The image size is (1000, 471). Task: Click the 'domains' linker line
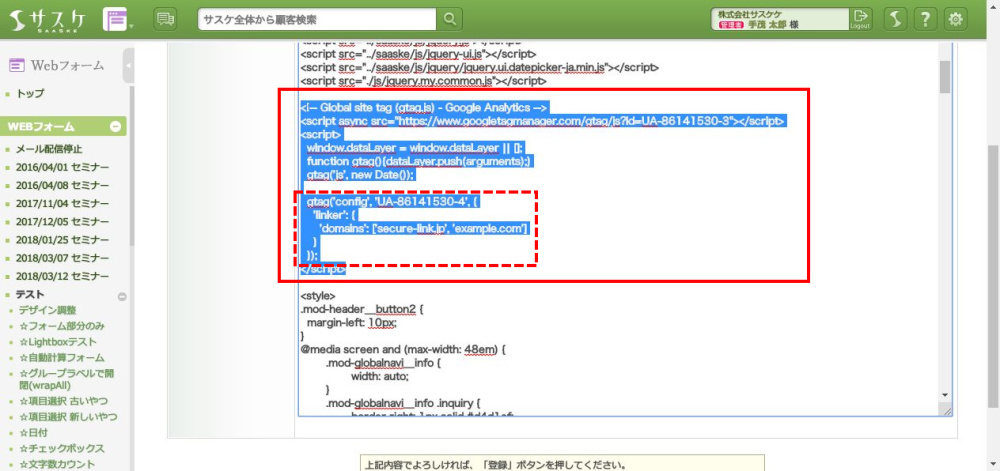click(x=422, y=228)
